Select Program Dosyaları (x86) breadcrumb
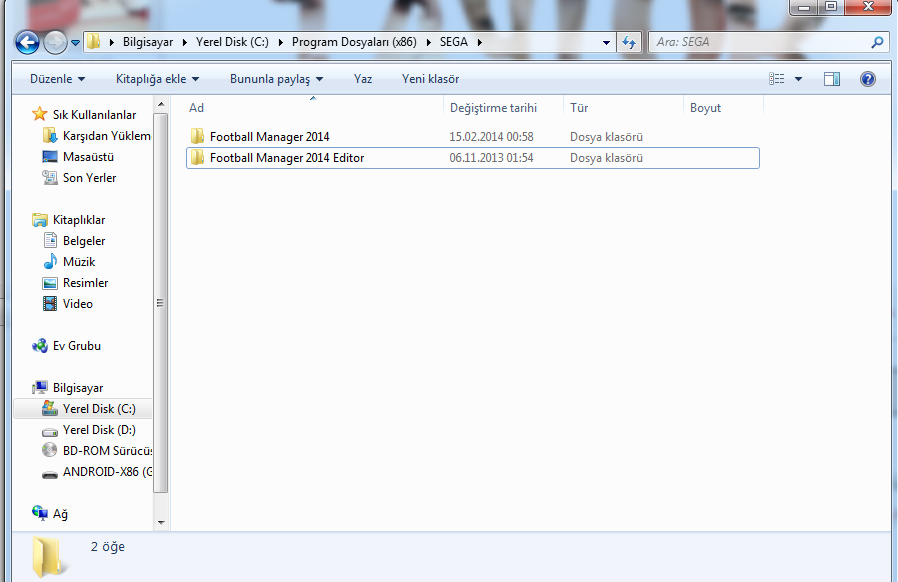Screen dimensions: 898x582 click(x=354, y=42)
